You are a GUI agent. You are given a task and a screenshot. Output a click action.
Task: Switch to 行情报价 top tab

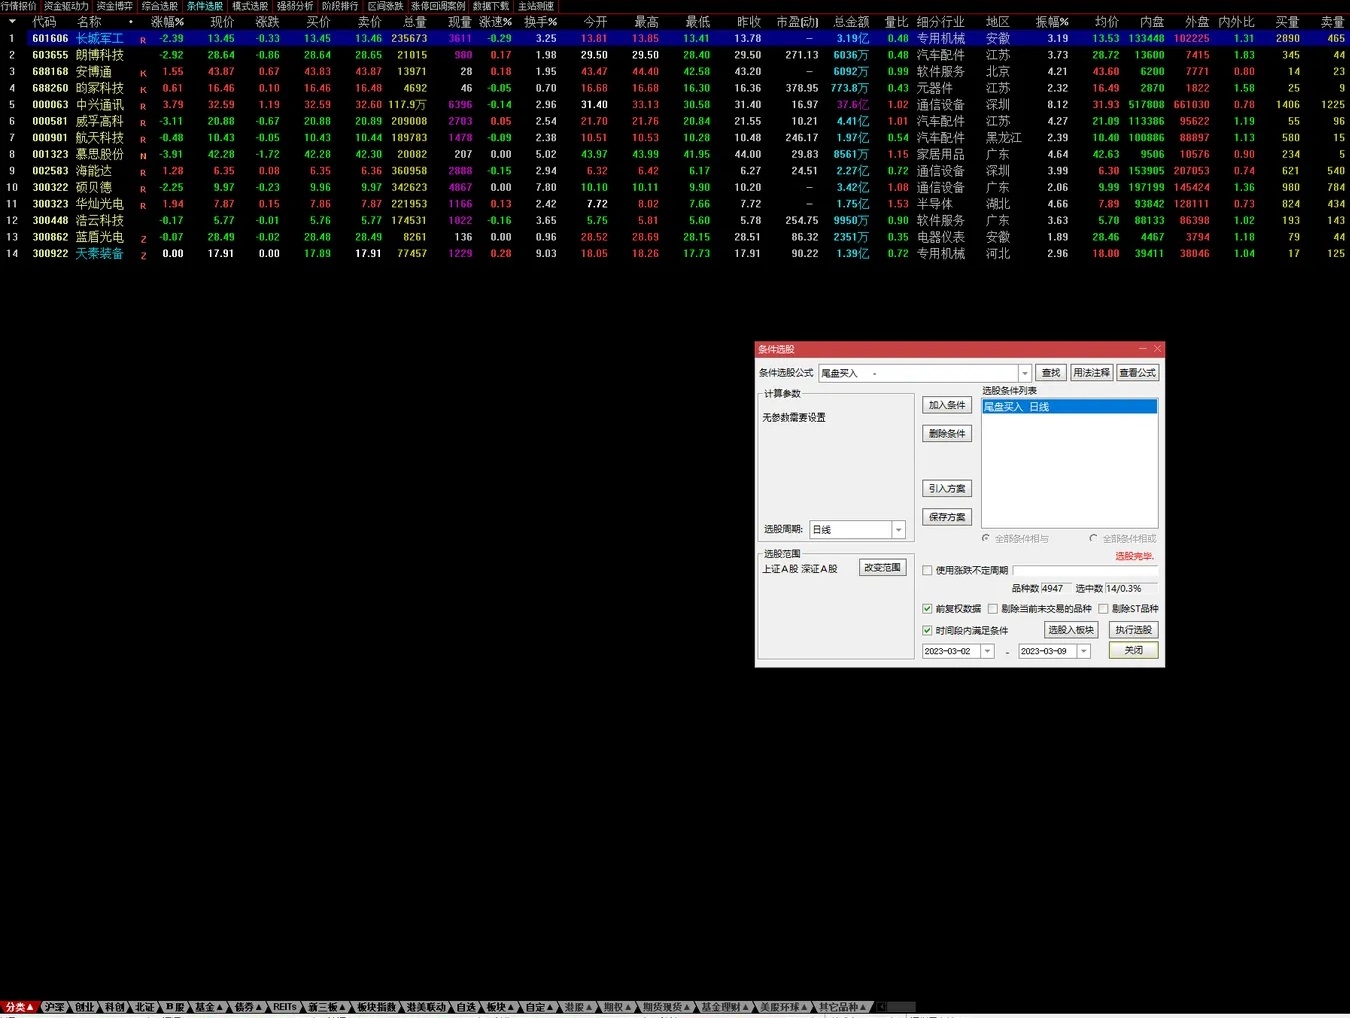[19, 6]
